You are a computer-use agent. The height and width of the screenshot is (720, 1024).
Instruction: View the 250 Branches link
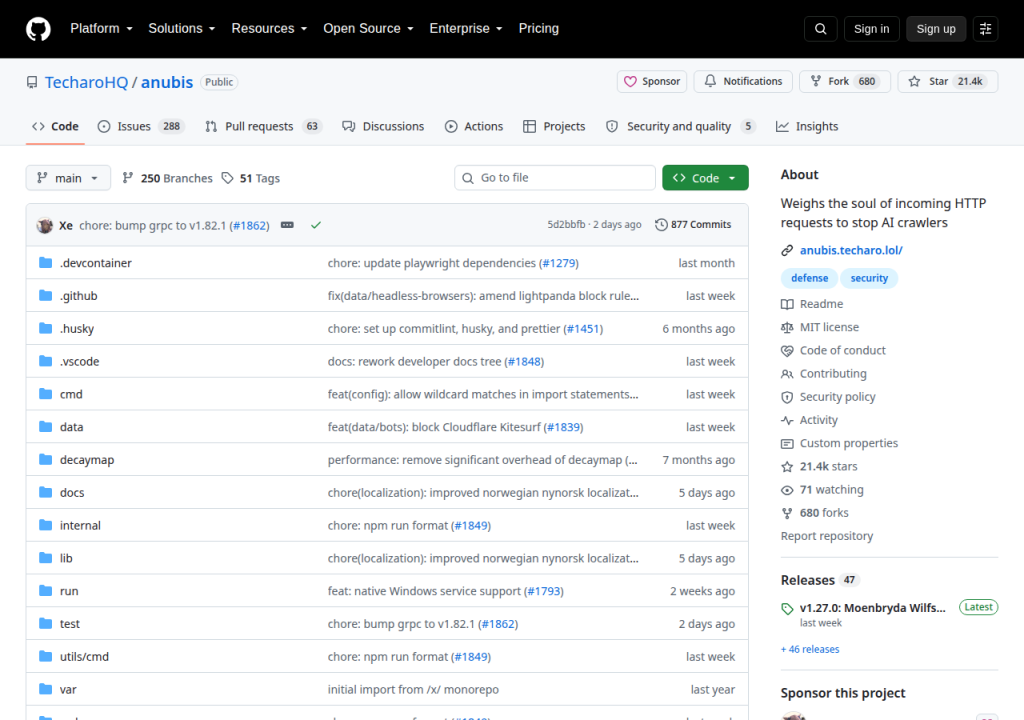coord(168,178)
